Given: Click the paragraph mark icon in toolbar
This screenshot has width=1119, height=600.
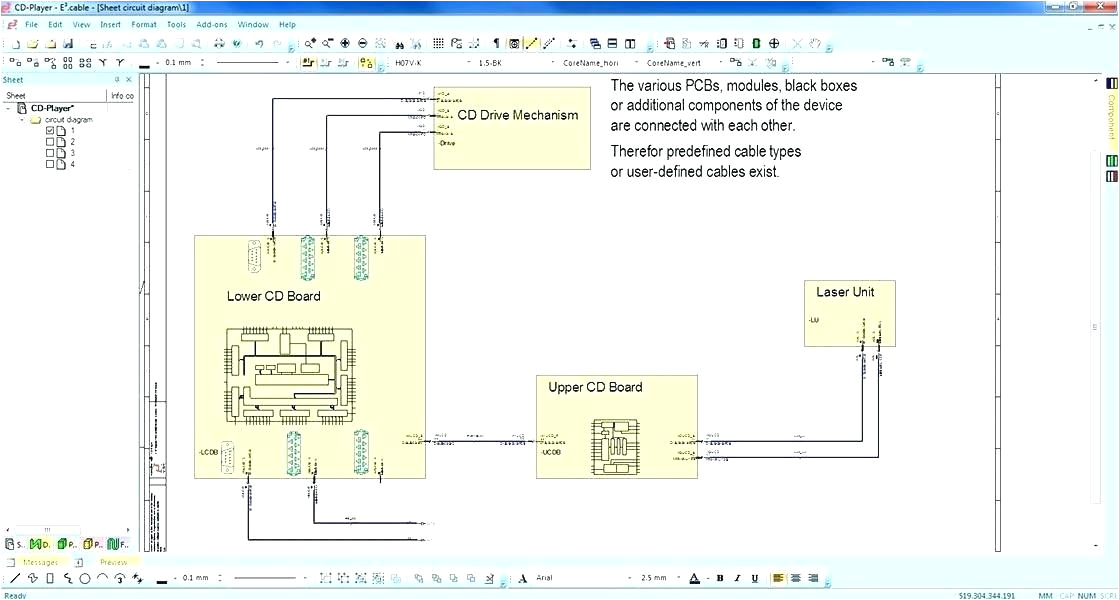Looking at the screenshot, I should pyautogui.click(x=495, y=44).
